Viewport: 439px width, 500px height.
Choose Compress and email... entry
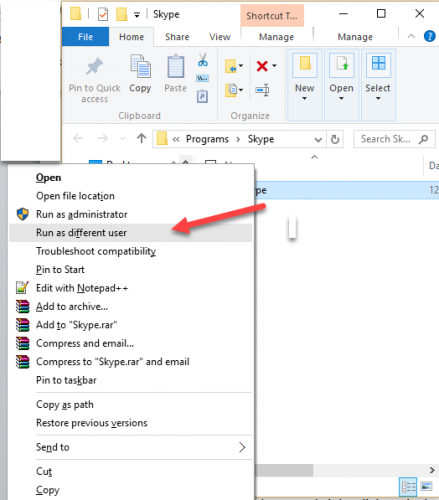coord(131,343)
